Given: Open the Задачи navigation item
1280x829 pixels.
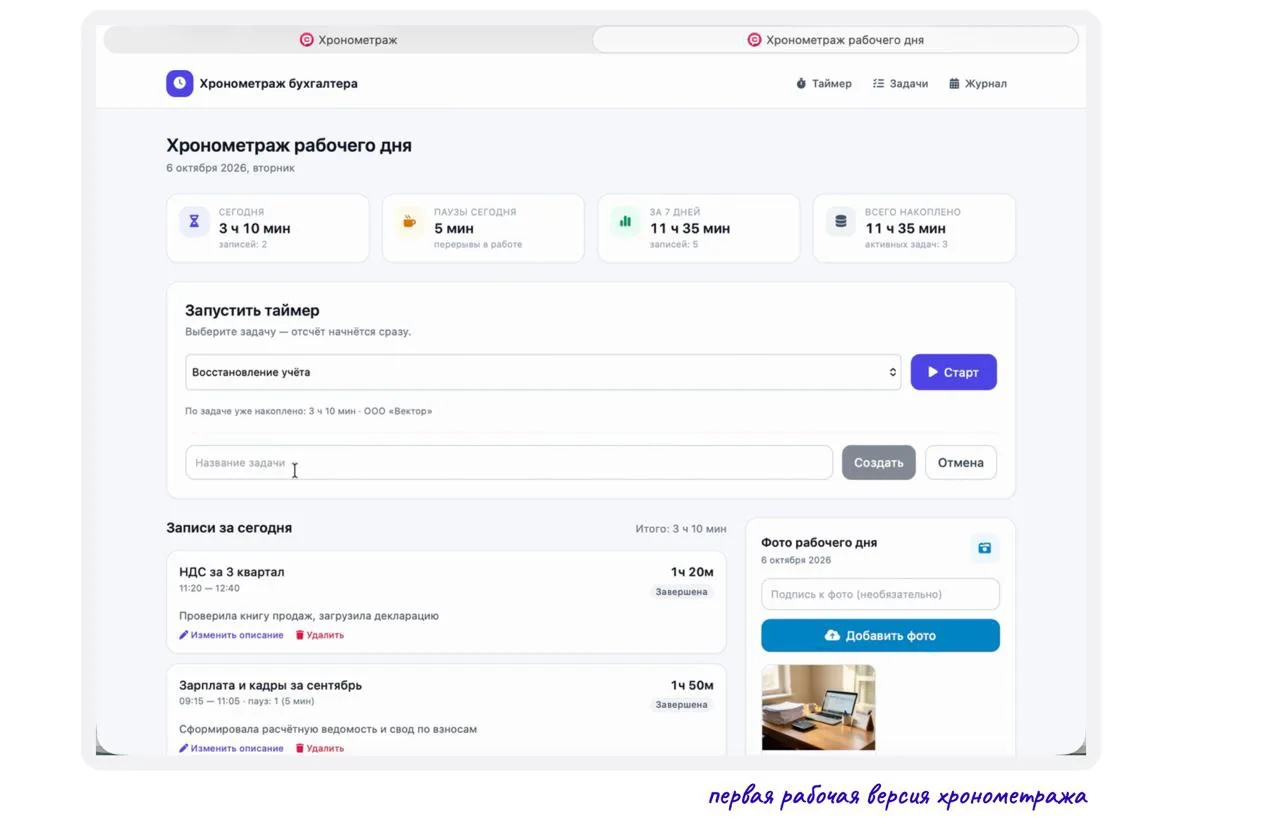Looking at the screenshot, I should pos(900,84).
